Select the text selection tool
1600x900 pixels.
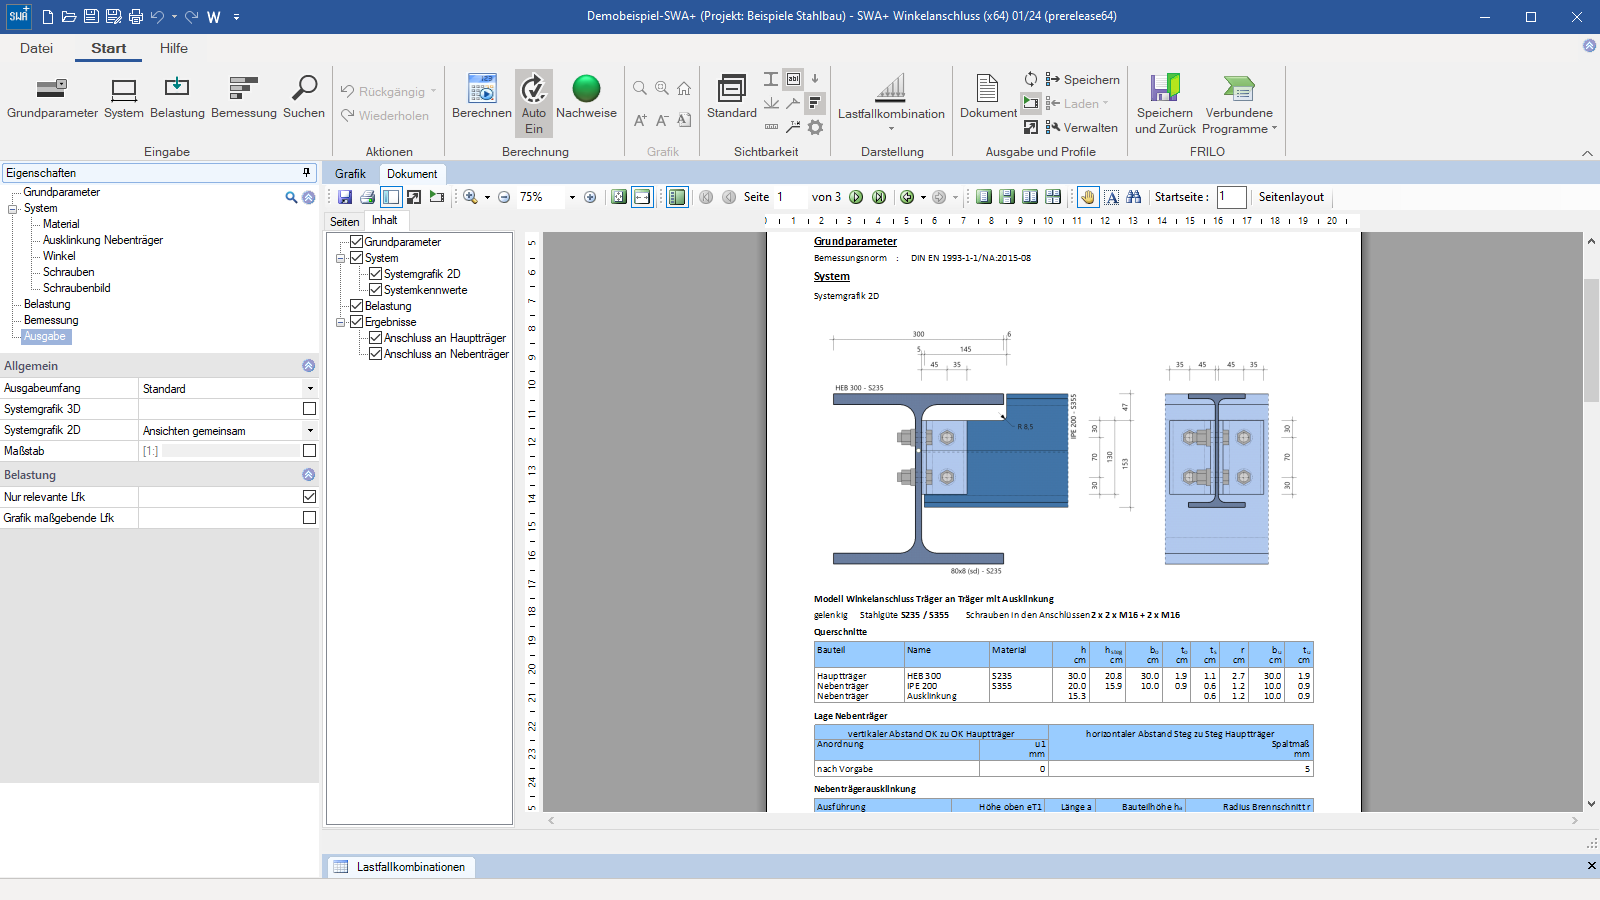1112,197
